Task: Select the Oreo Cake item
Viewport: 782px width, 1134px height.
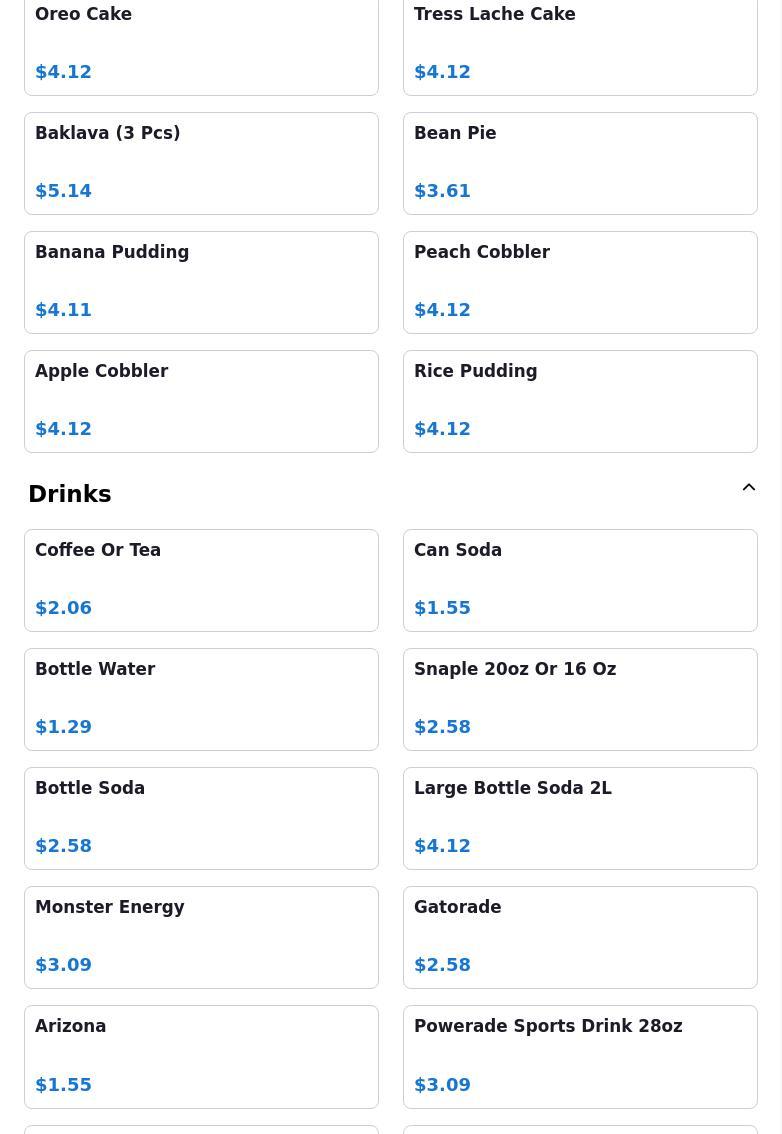Action: tap(201, 43)
